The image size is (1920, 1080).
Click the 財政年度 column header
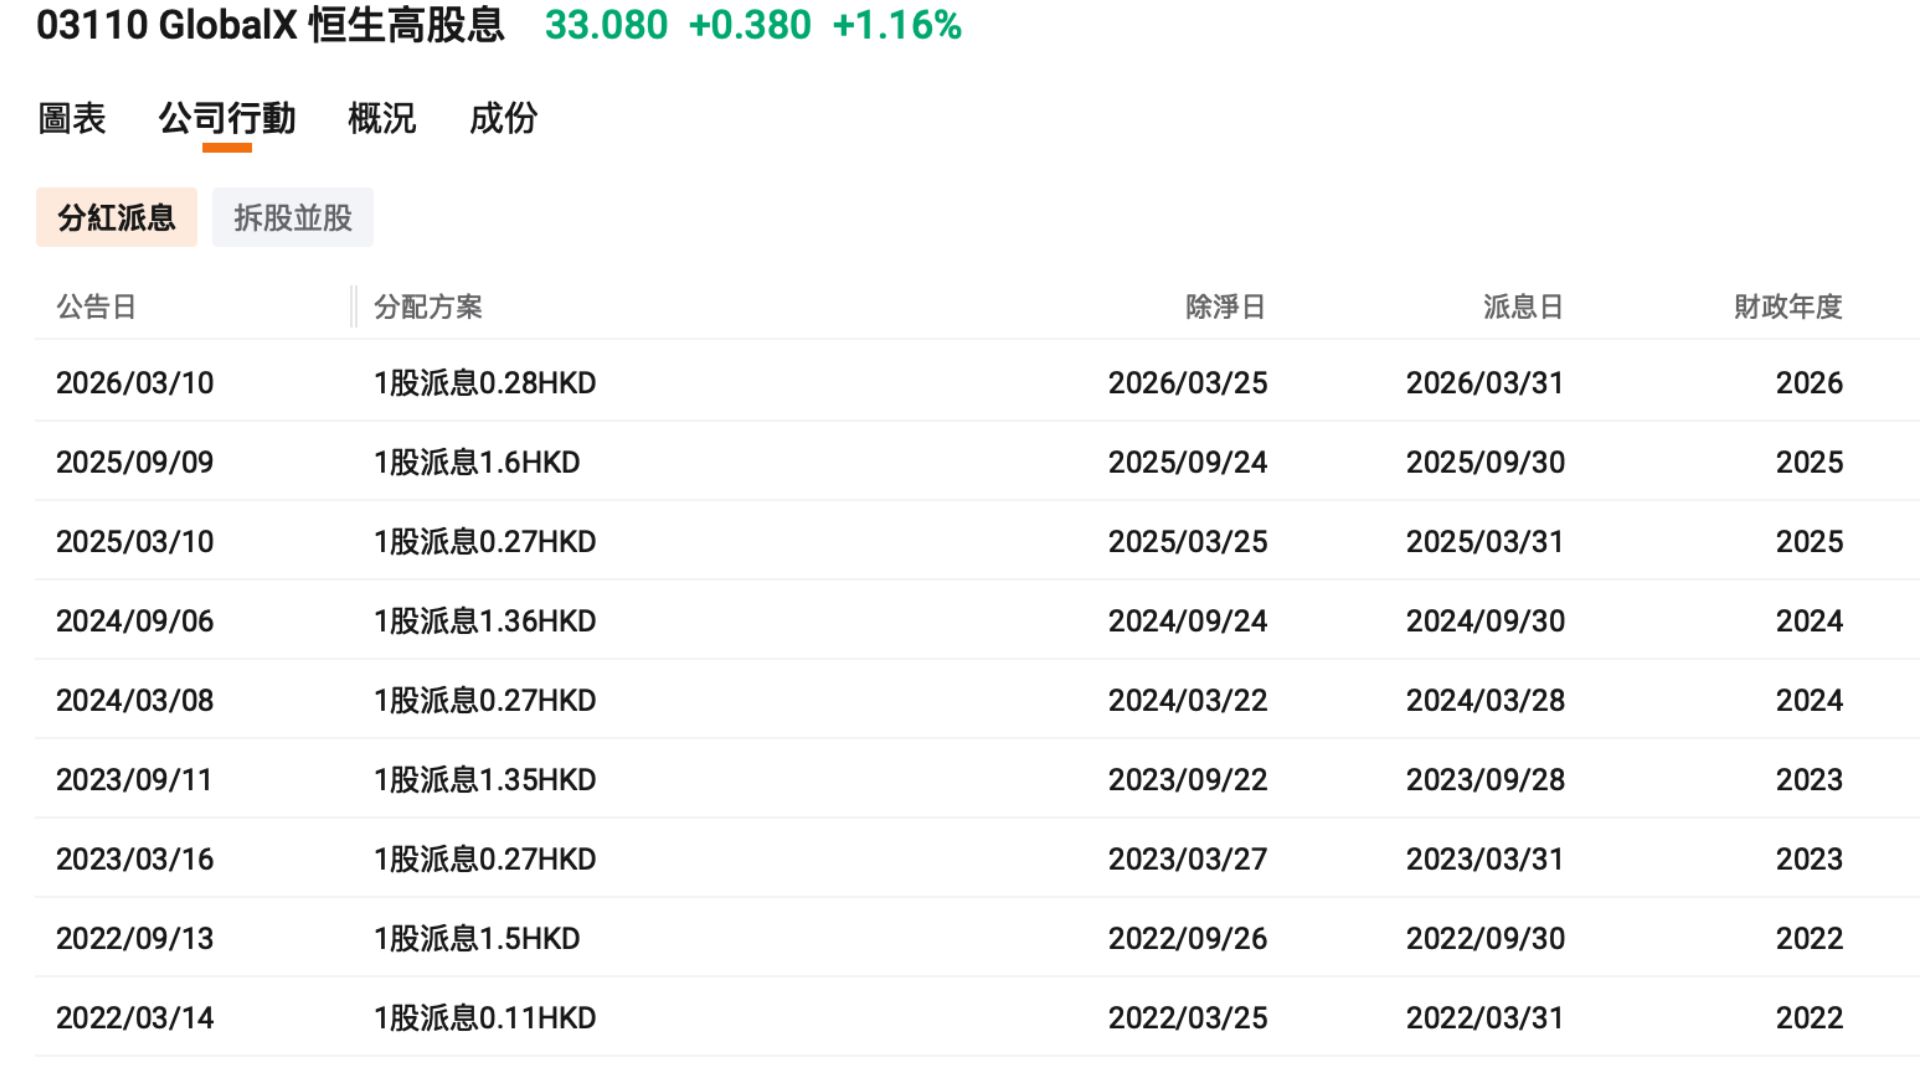pyautogui.click(x=1788, y=307)
